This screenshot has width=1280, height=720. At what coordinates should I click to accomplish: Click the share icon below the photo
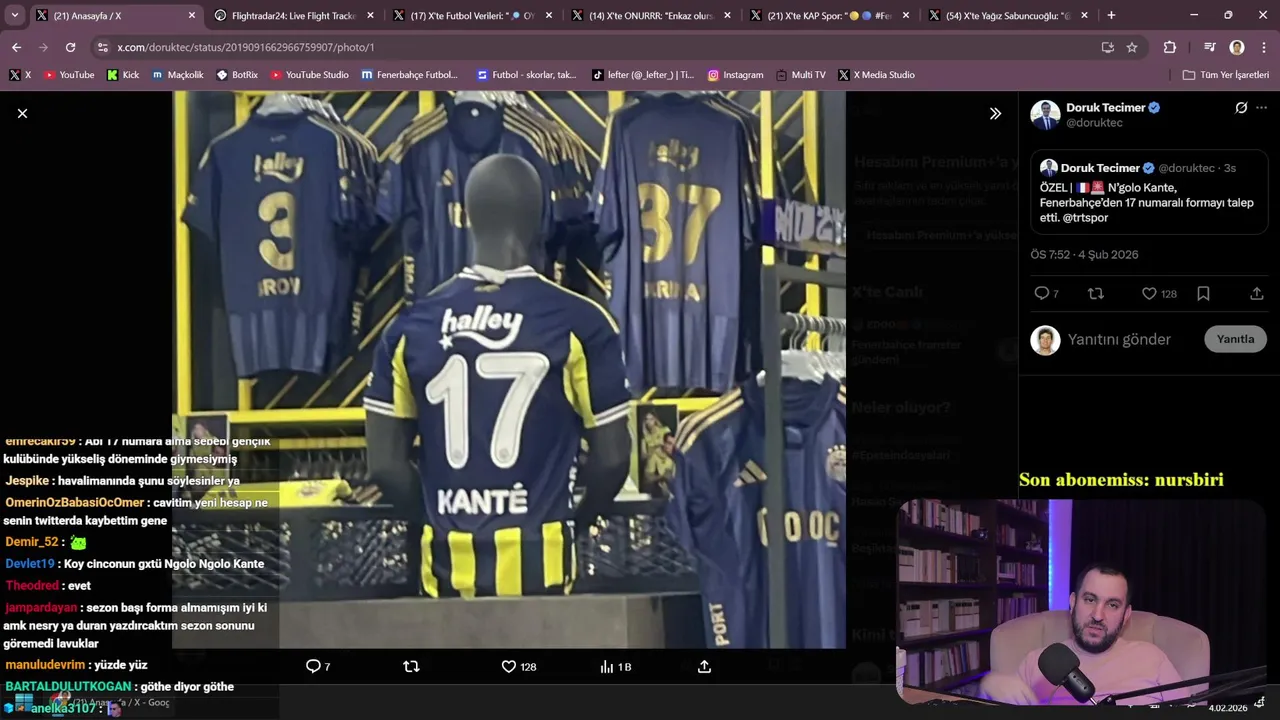(704, 666)
